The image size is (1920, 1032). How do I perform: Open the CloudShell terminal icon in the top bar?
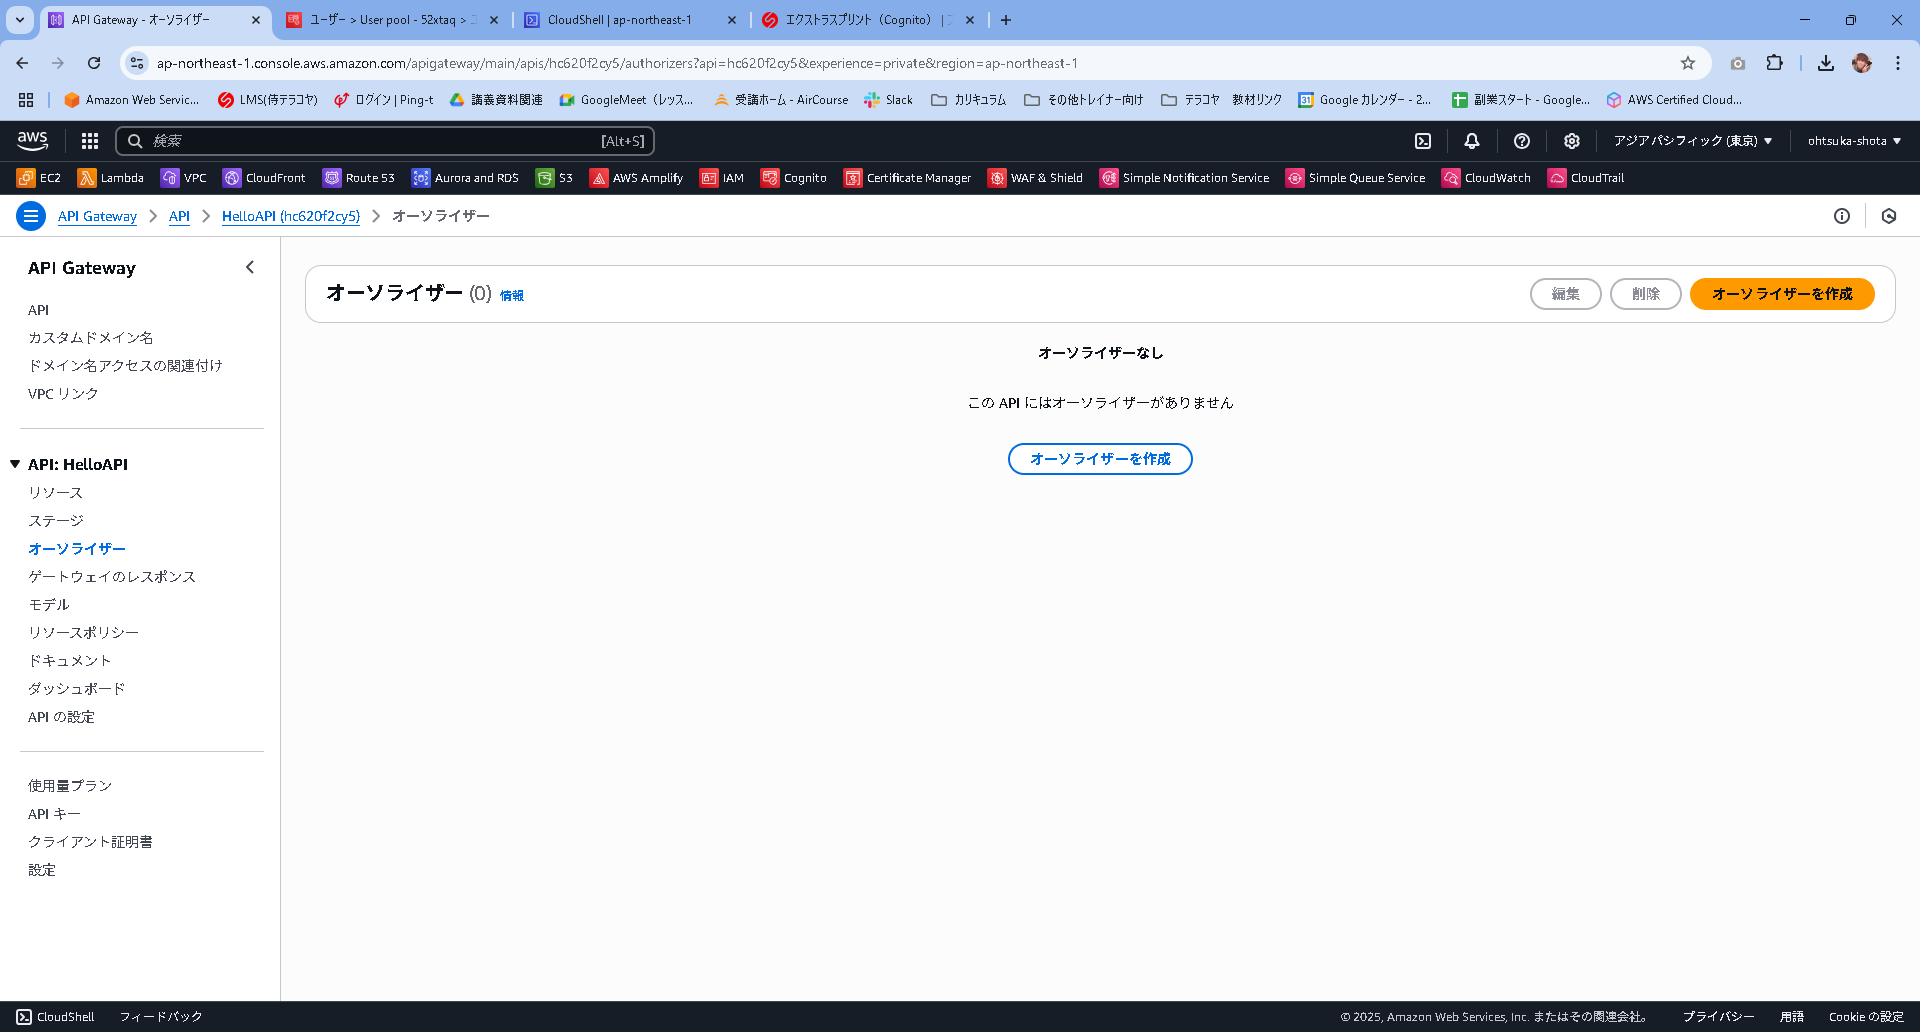click(x=1422, y=140)
